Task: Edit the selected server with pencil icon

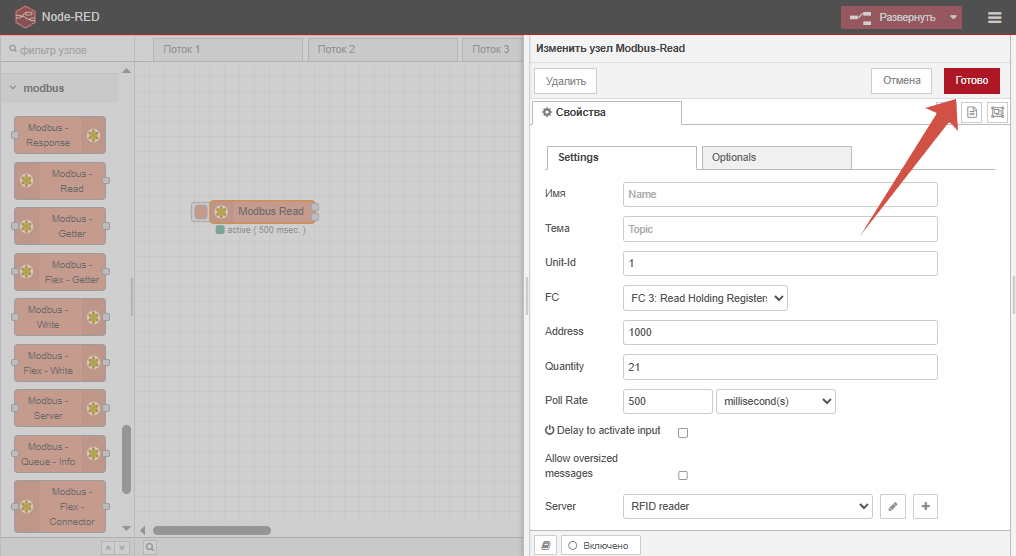Action: tap(893, 506)
